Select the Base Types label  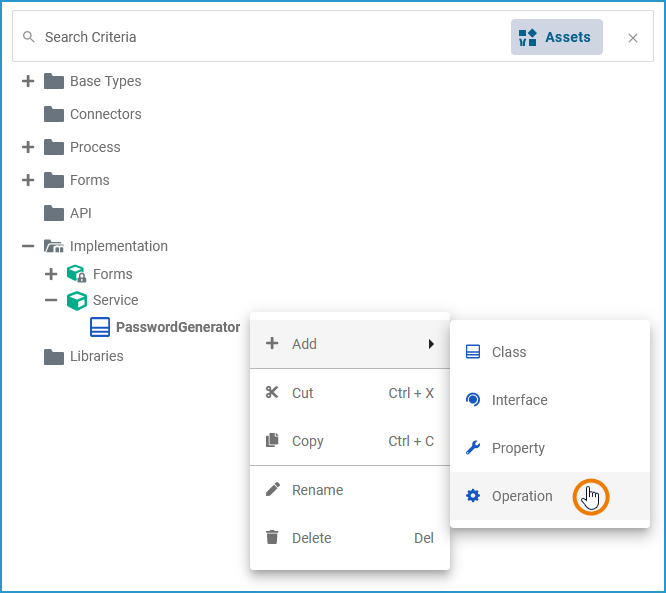(105, 81)
